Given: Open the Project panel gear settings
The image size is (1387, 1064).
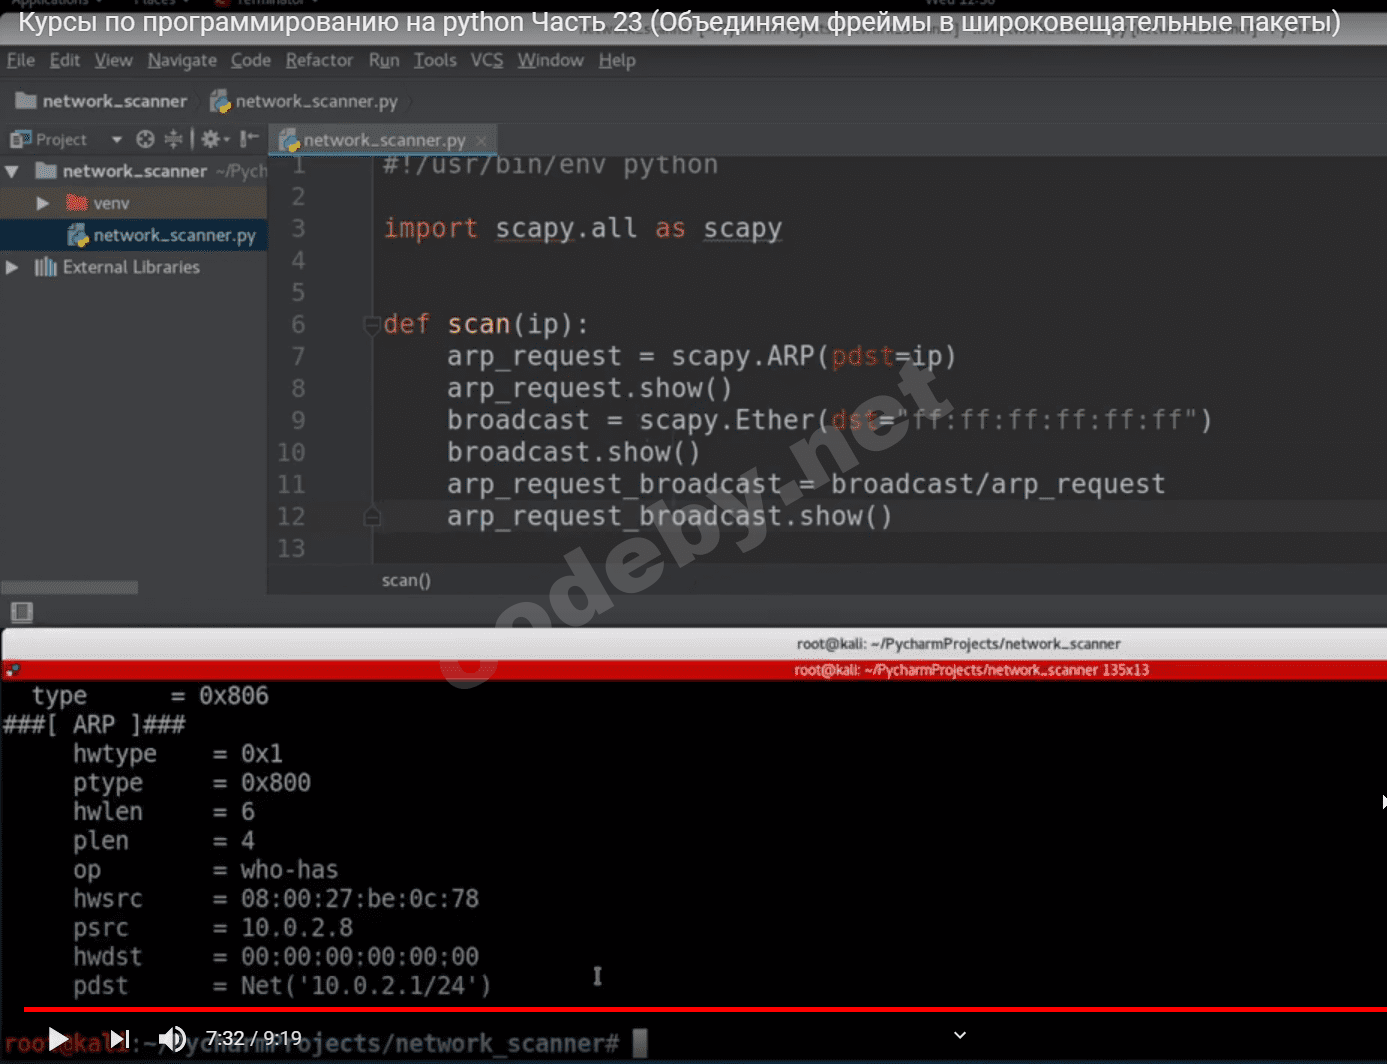Looking at the screenshot, I should coord(211,139).
